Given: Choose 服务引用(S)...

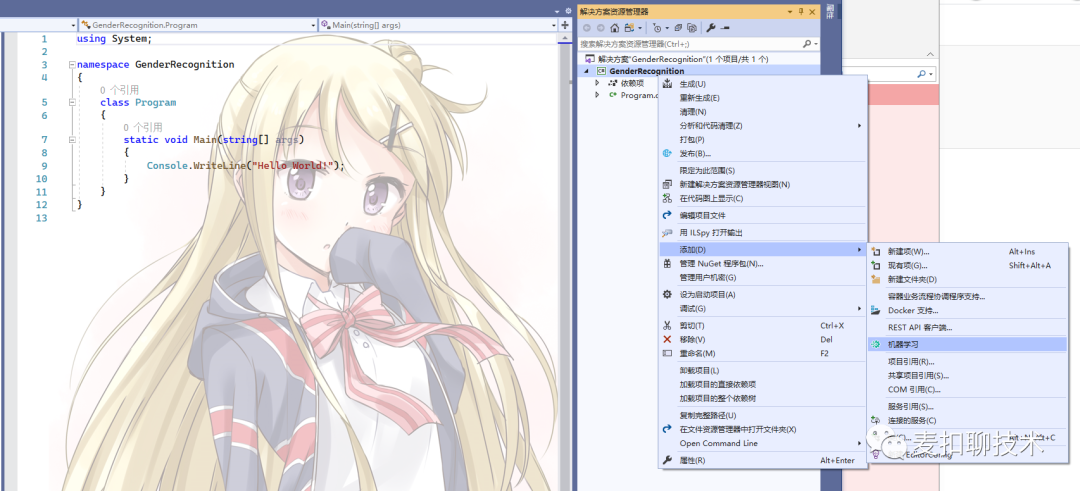Looking at the screenshot, I should [968, 406].
